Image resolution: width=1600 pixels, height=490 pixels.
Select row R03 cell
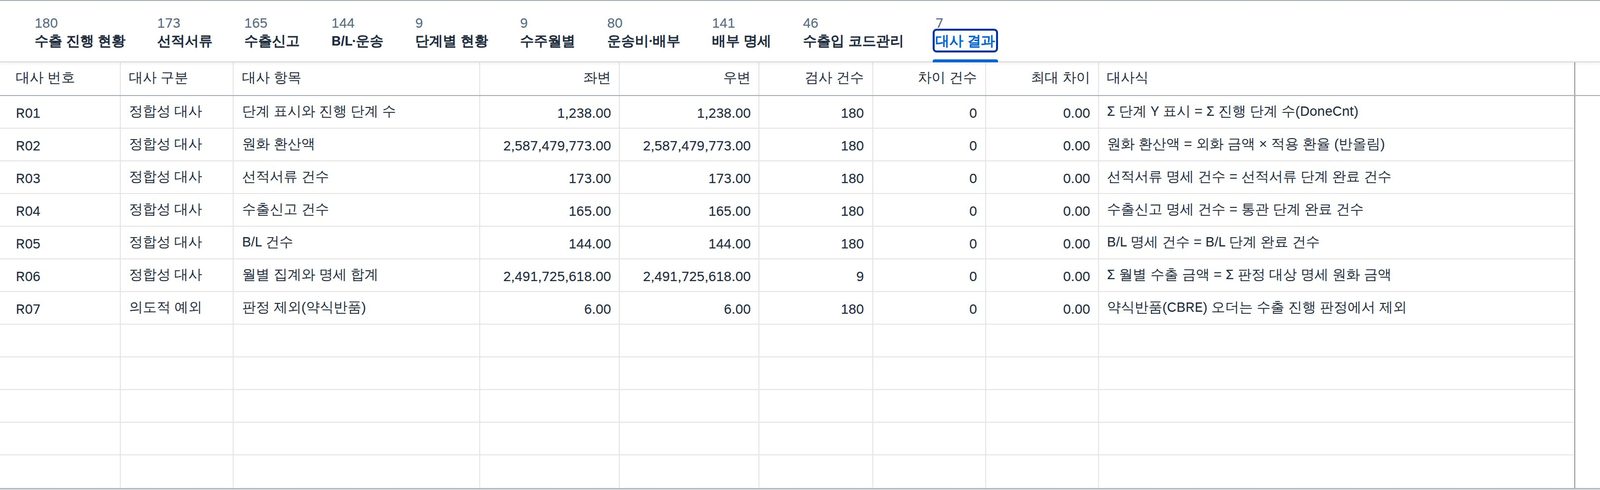tap(60, 177)
